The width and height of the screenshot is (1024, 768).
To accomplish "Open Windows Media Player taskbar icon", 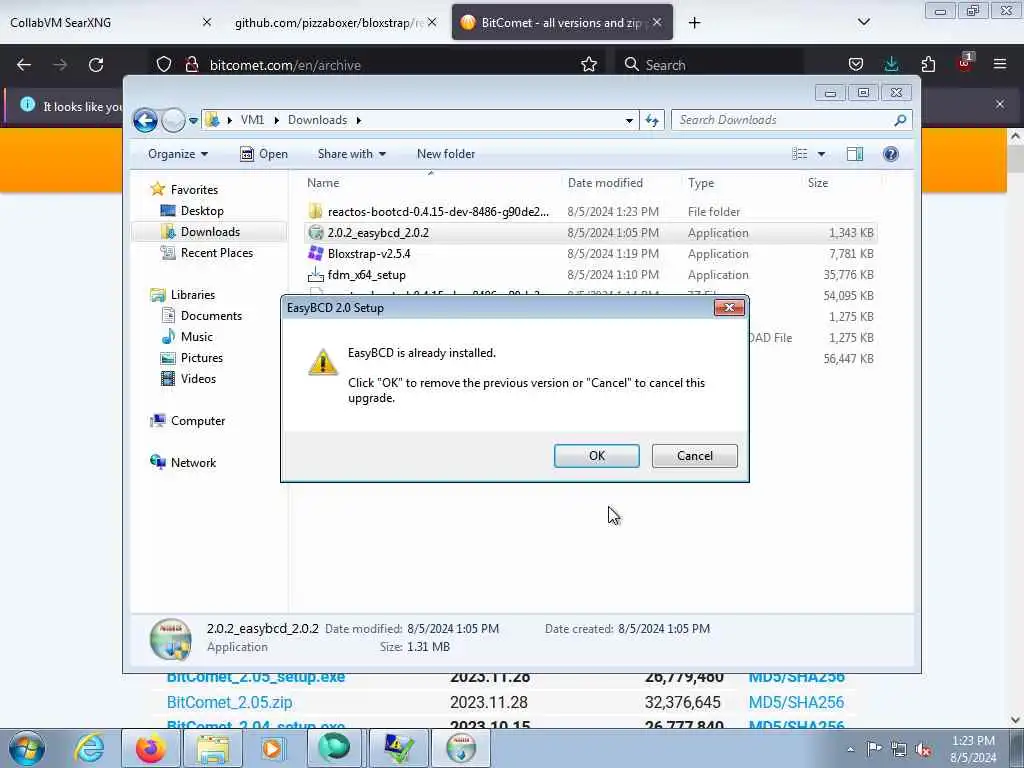I will [x=272, y=748].
